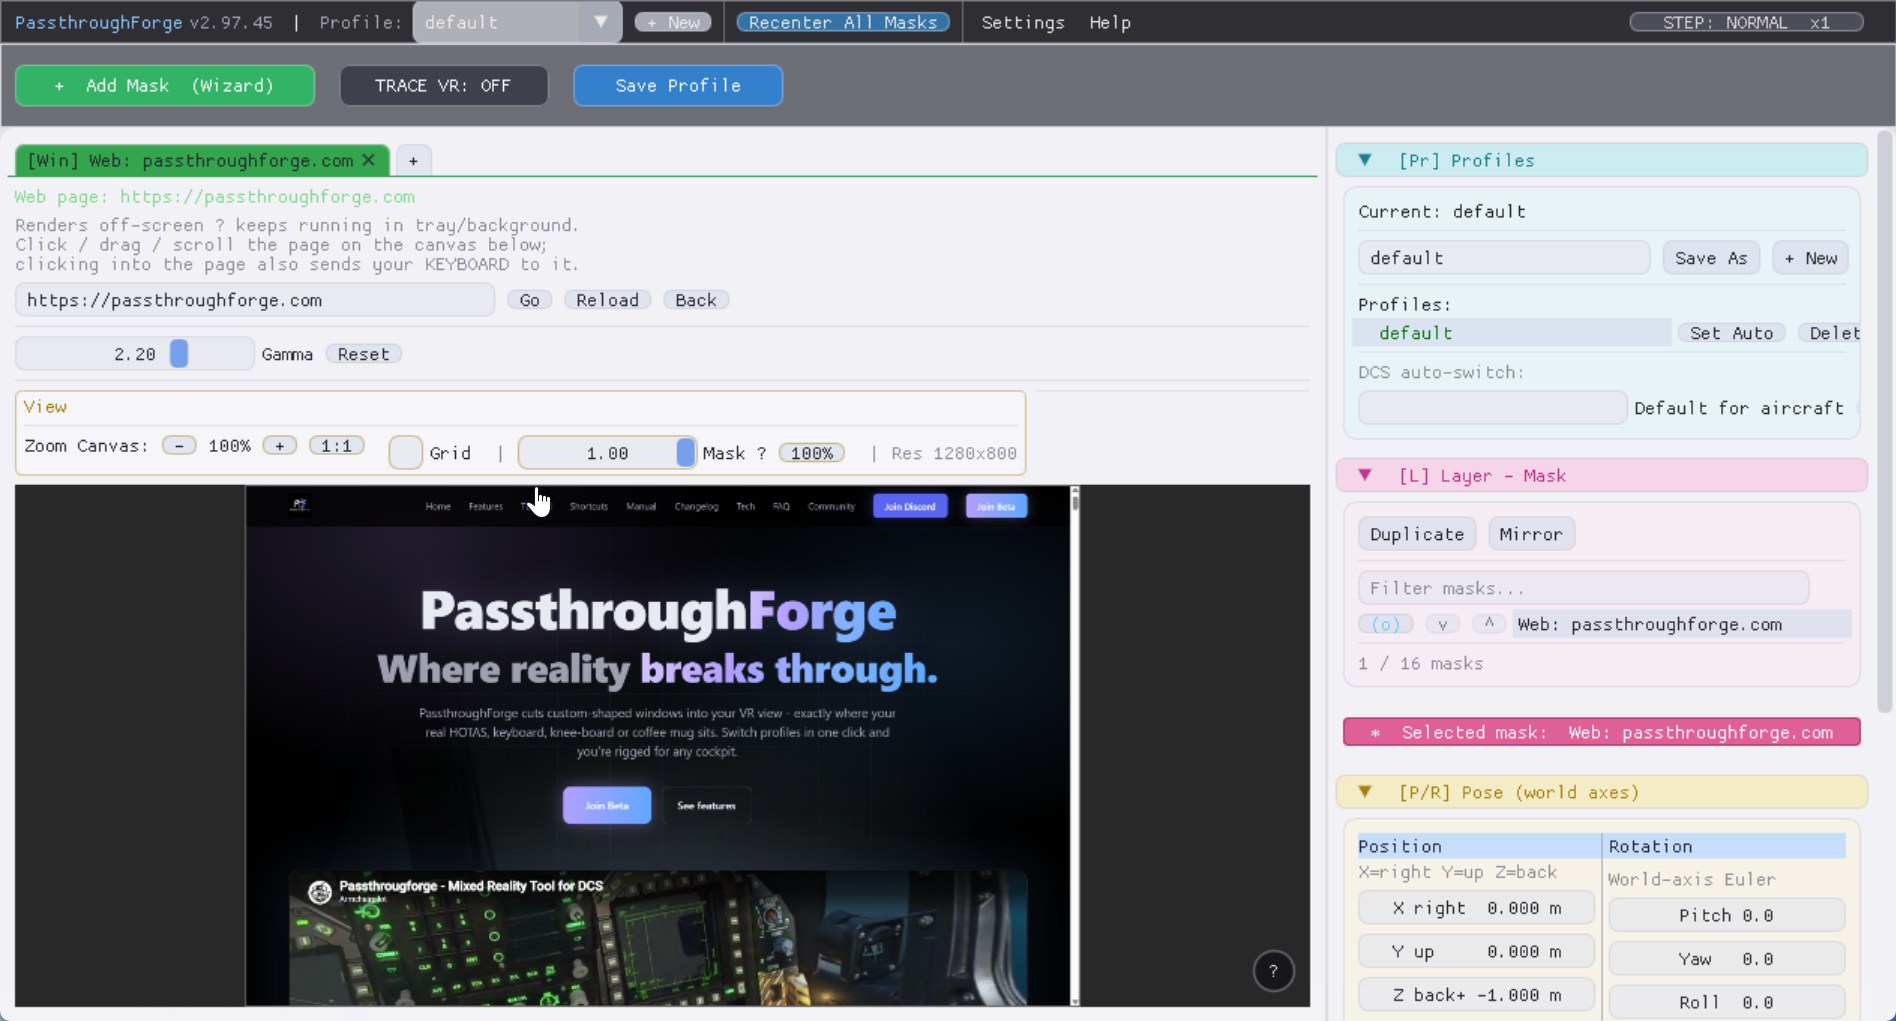Click the site logo in embedded web page

(299, 506)
